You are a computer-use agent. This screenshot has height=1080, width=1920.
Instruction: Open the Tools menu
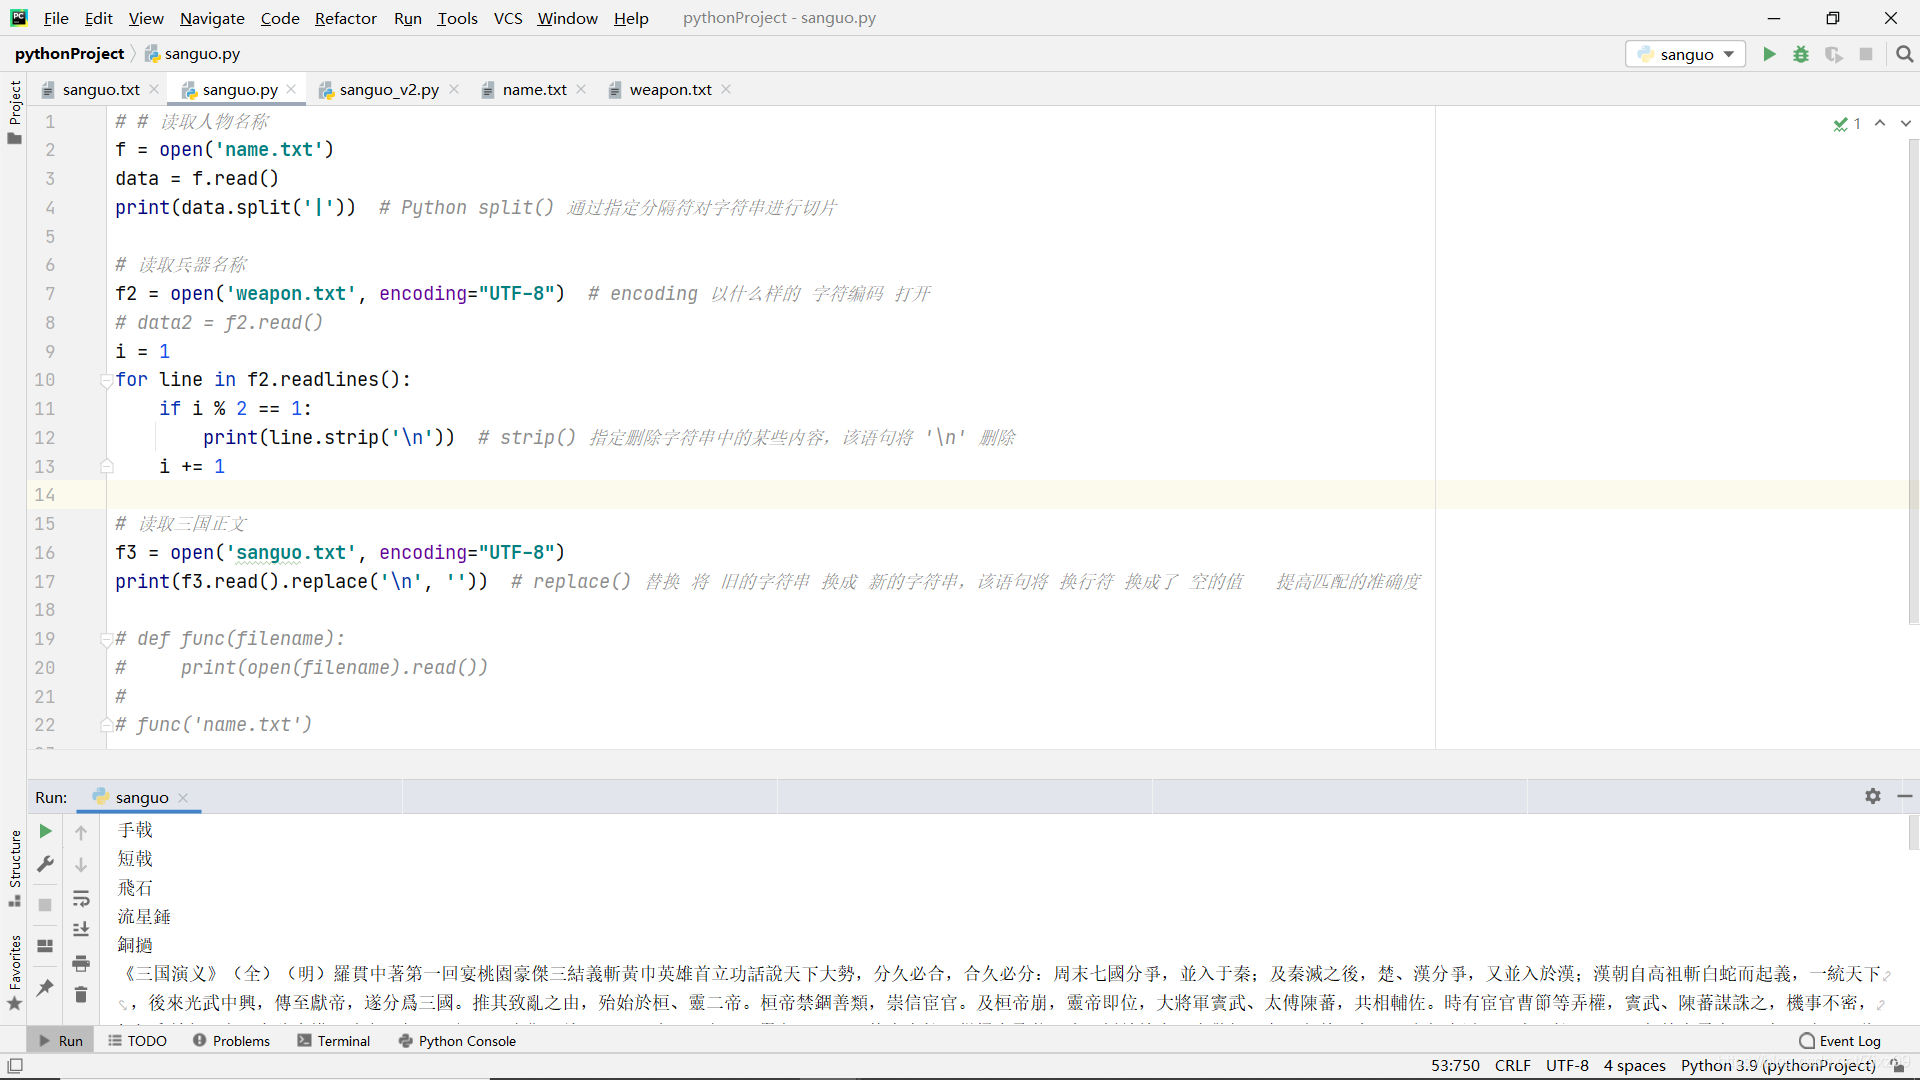point(457,18)
